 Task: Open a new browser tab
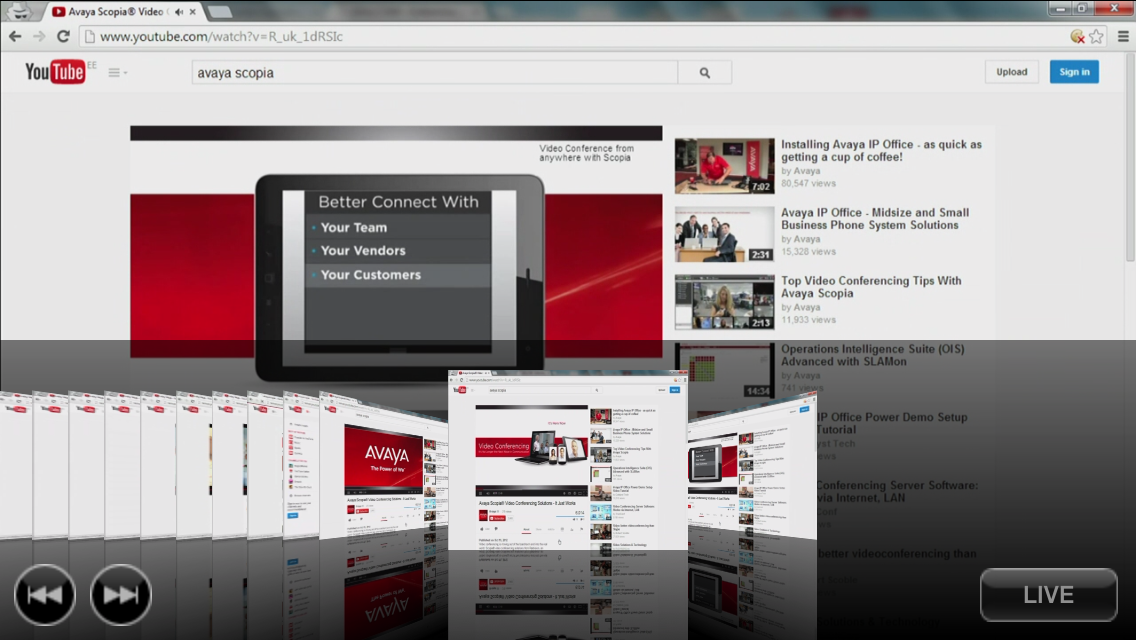click(219, 12)
